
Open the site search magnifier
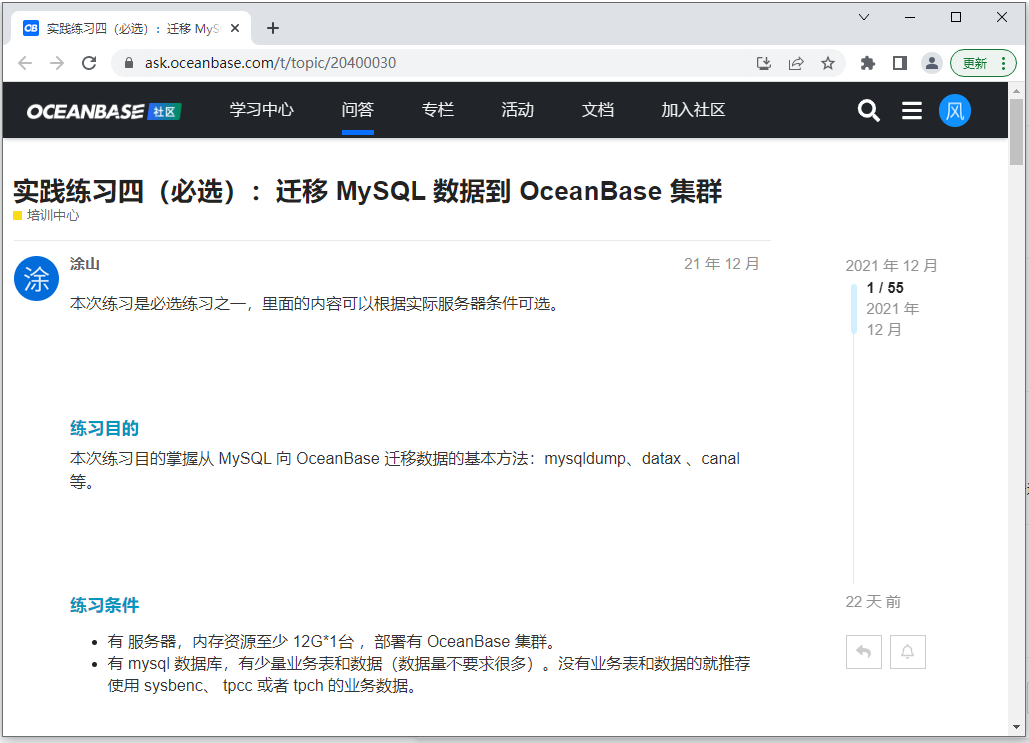(868, 110)
